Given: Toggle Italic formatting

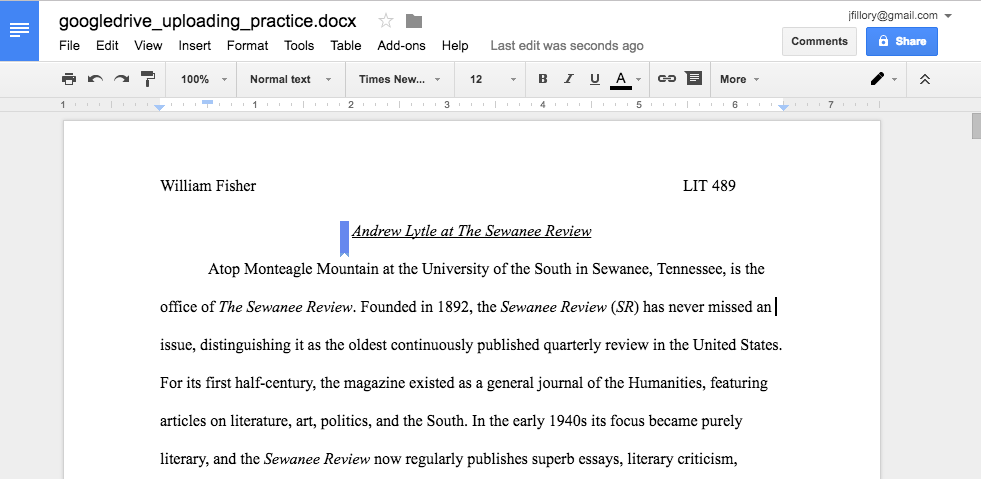Looking at the screenshot, I should pos(569,79).
